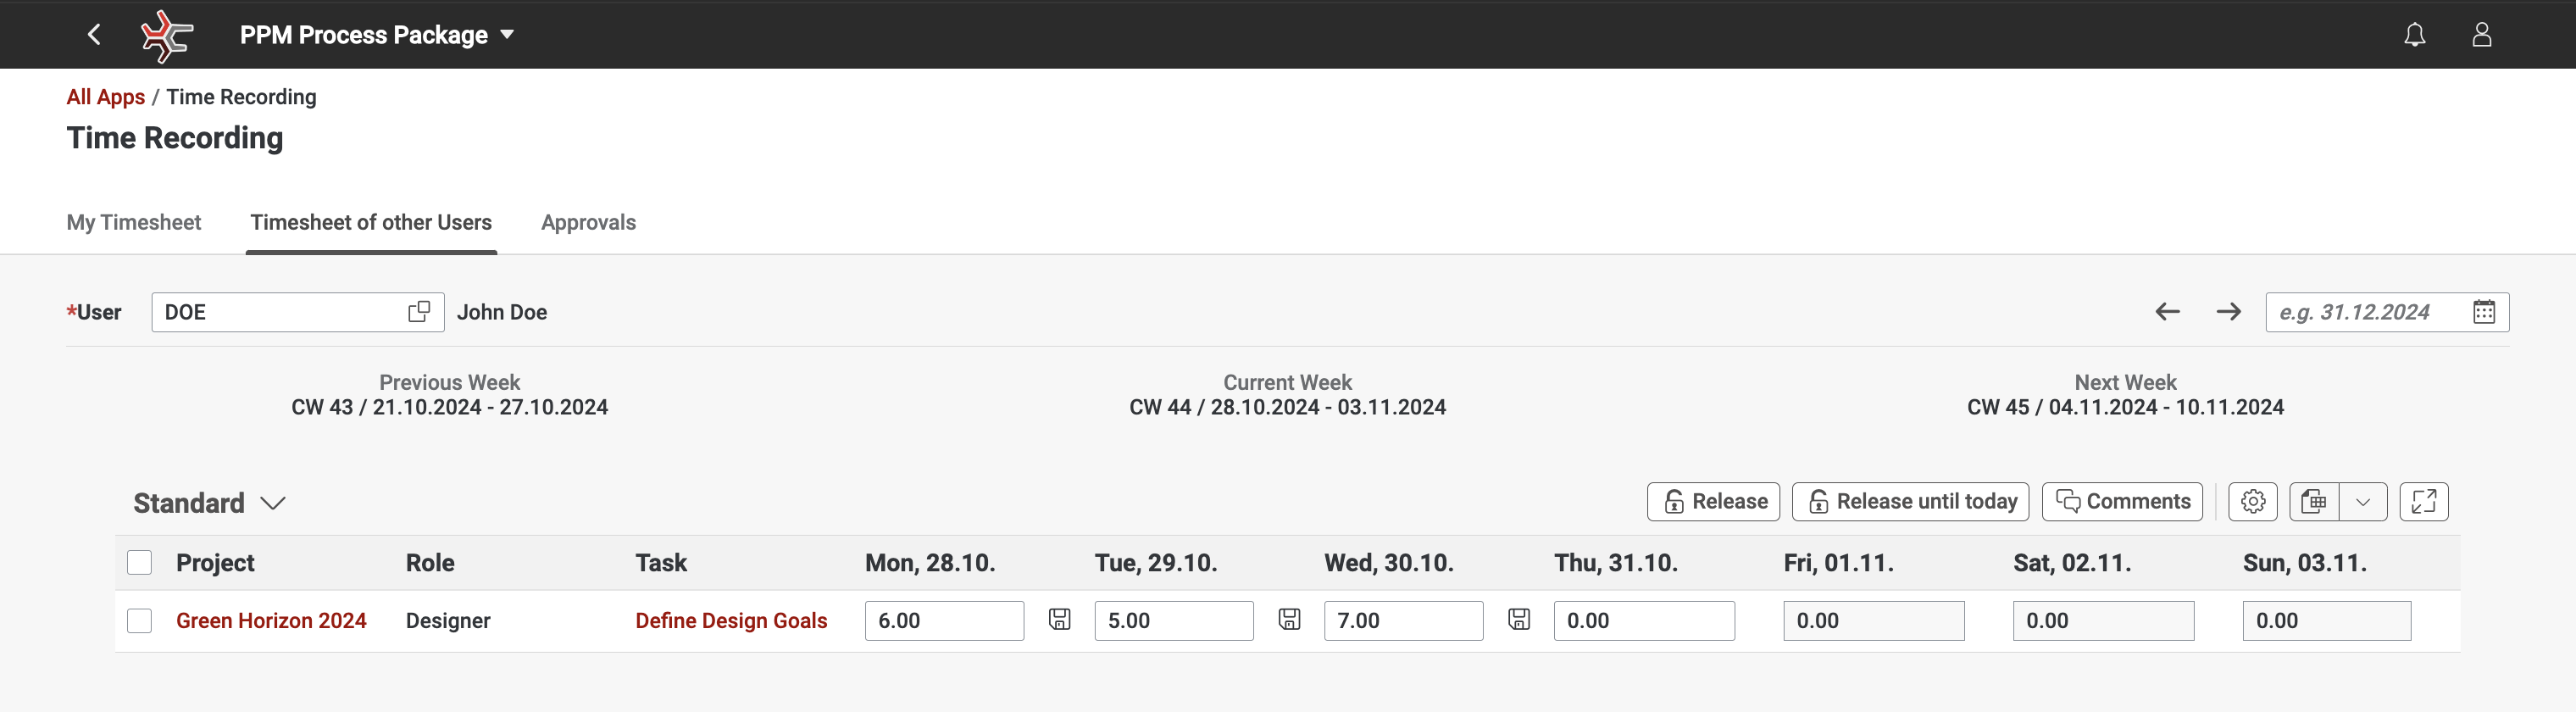Click the export to spreadsheet icon
2576x712 pixels.
pyautogui.click(x=2314, y=502)
